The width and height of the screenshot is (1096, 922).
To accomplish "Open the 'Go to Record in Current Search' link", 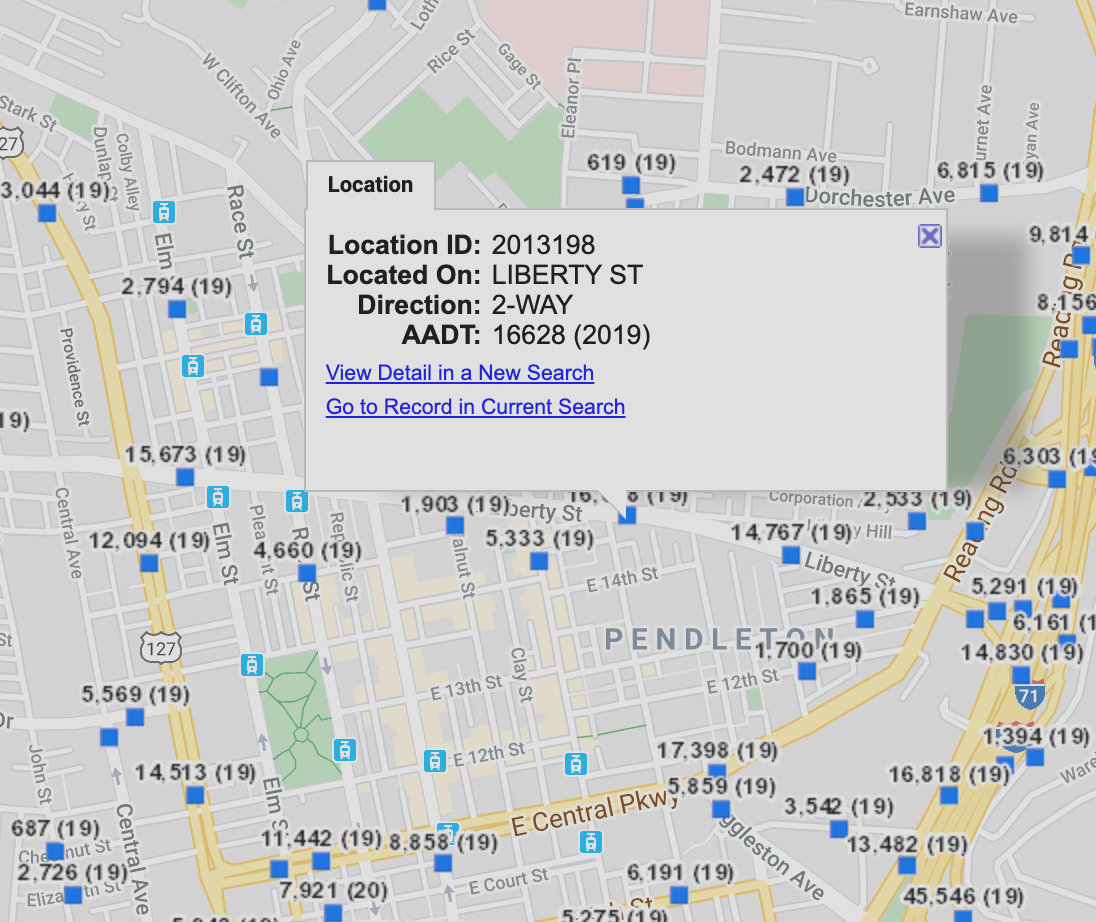I will point(475,407).
